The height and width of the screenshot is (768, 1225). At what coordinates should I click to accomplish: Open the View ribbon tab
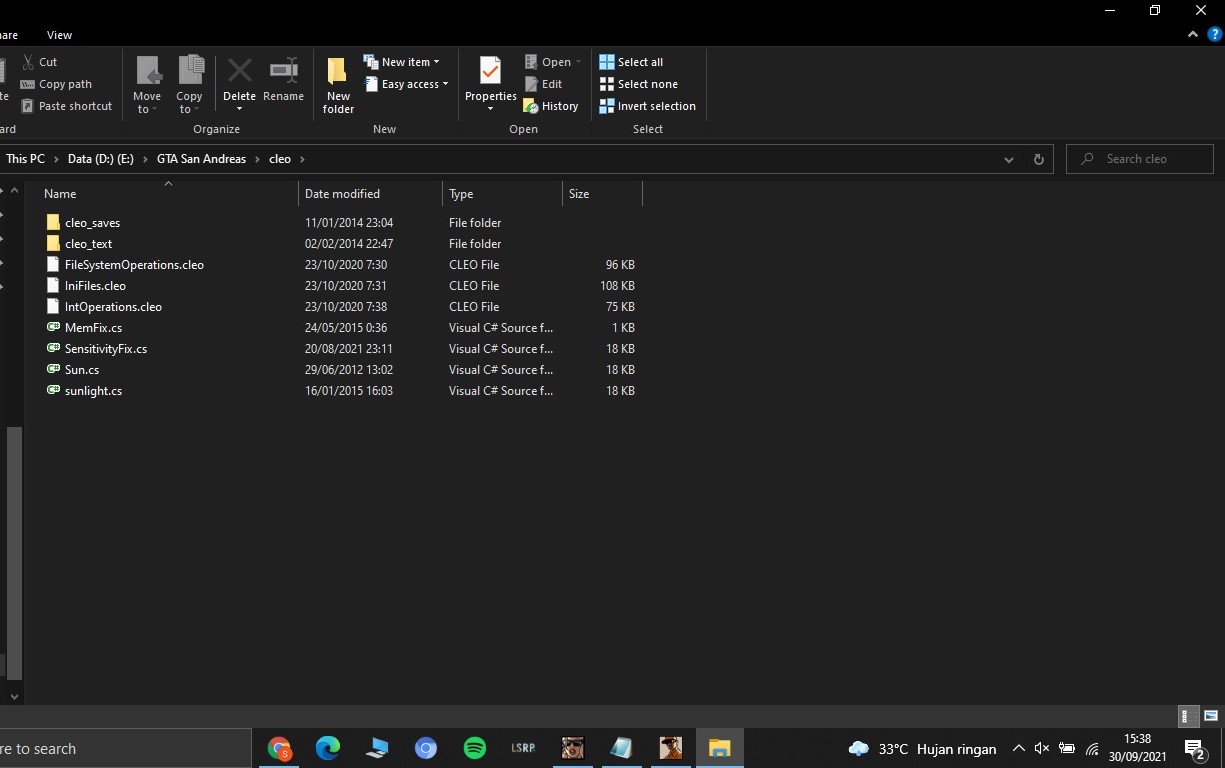point(59,35)
